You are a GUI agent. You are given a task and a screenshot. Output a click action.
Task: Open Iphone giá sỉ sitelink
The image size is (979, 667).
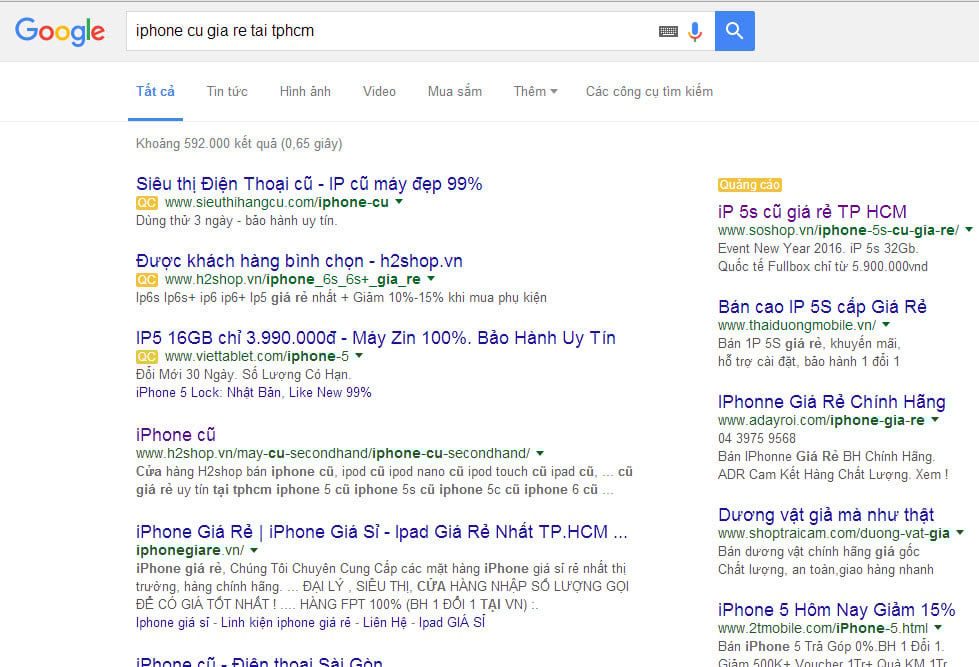coord(172,623)
